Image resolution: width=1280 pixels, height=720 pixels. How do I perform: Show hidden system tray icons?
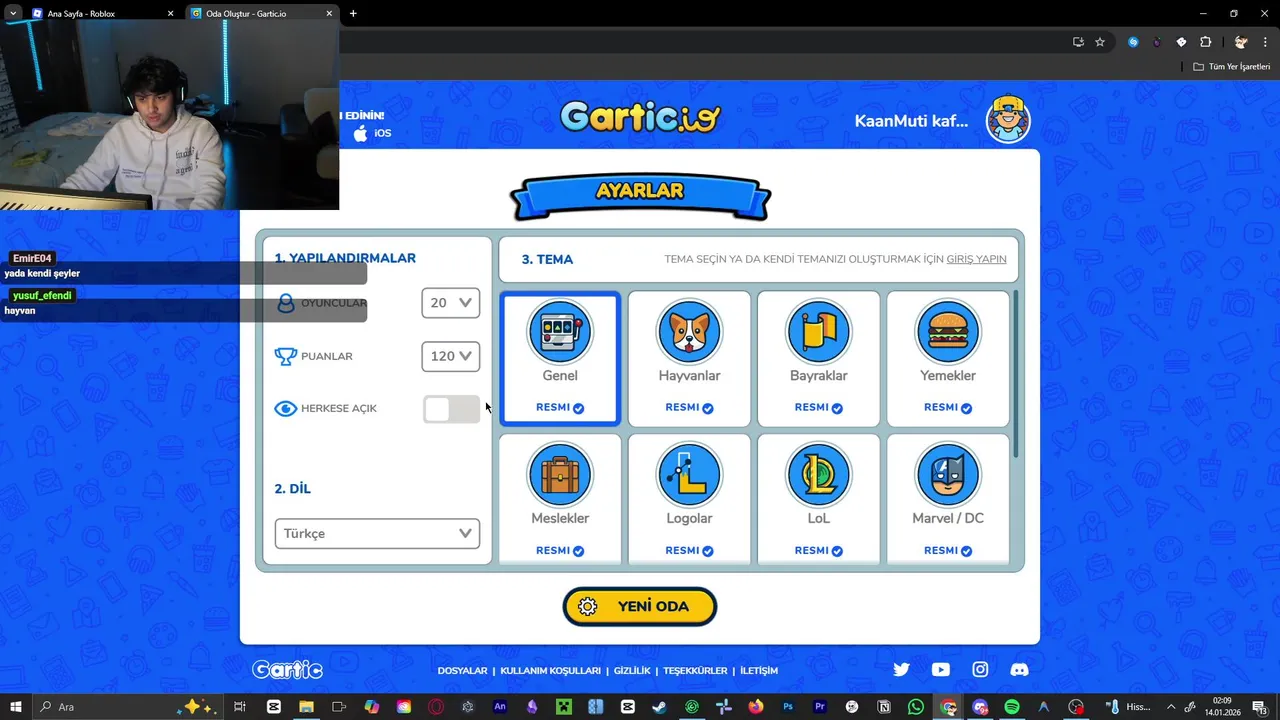1171,707
